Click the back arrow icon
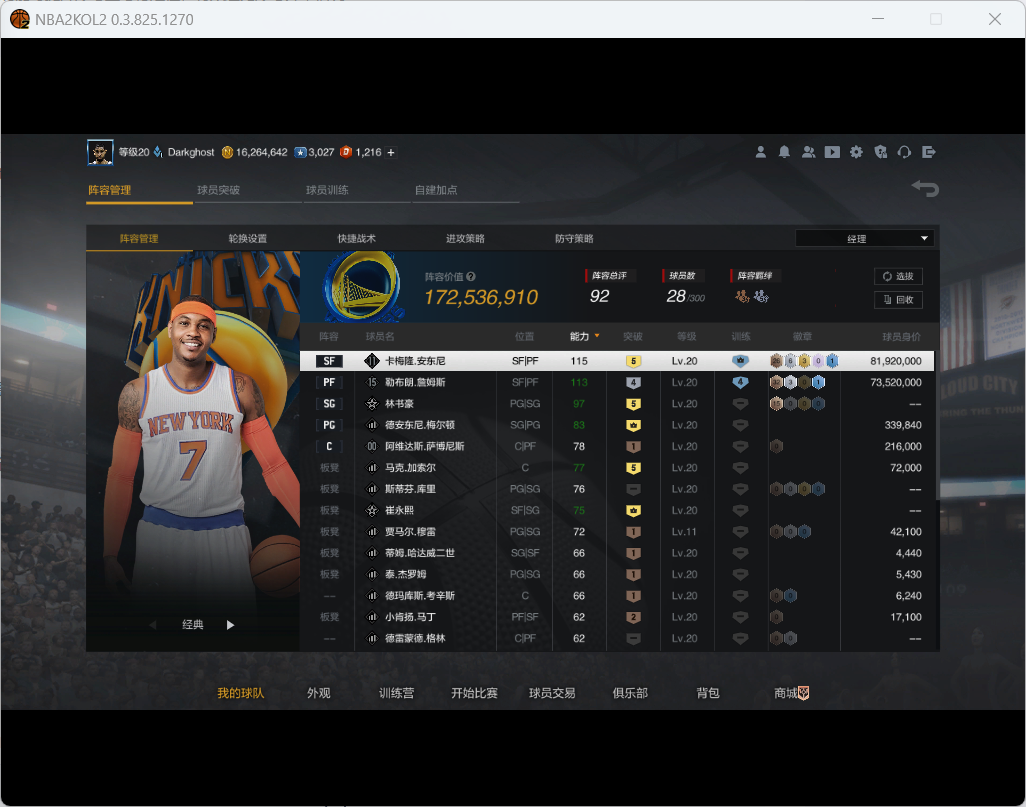The width and height of the screenshot is (1026, 807). point(925,188)
